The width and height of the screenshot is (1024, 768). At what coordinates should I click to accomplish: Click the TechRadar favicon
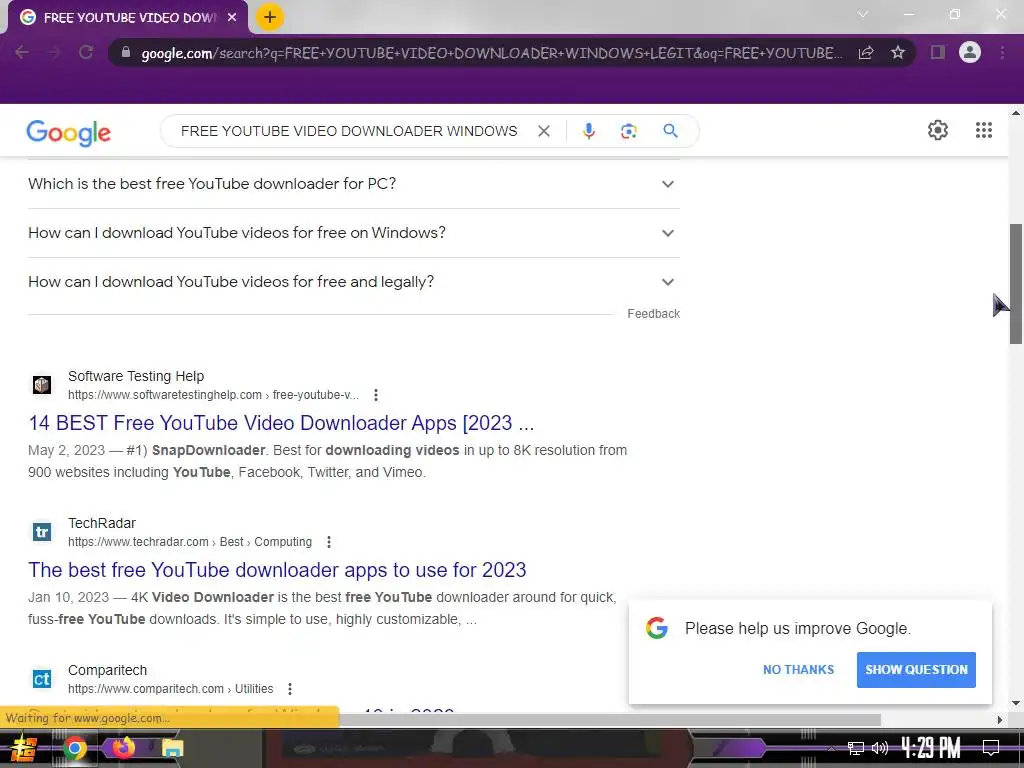42,532
